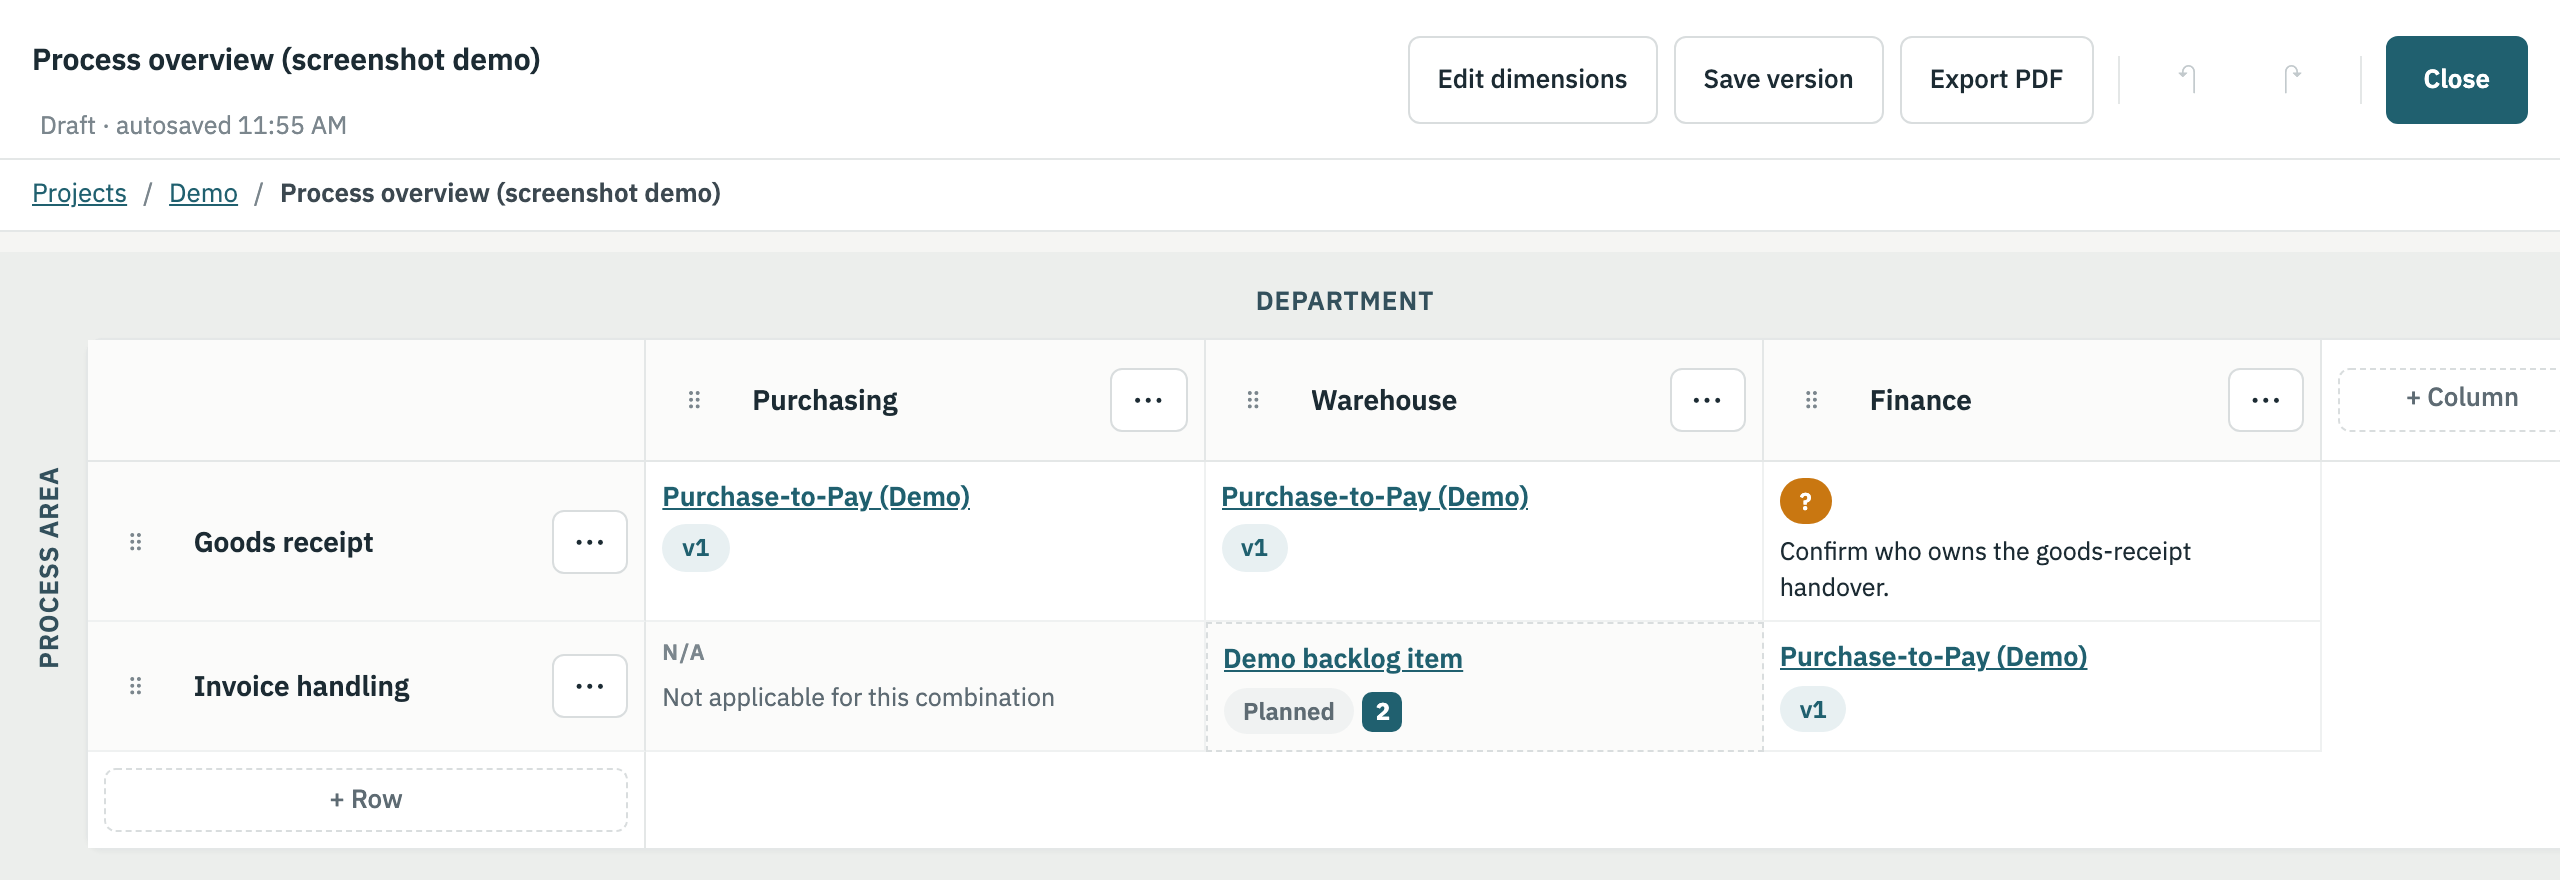Click the redo arrow icon
This screenshot has width=2560, height=880.
tap(2292, 79)
